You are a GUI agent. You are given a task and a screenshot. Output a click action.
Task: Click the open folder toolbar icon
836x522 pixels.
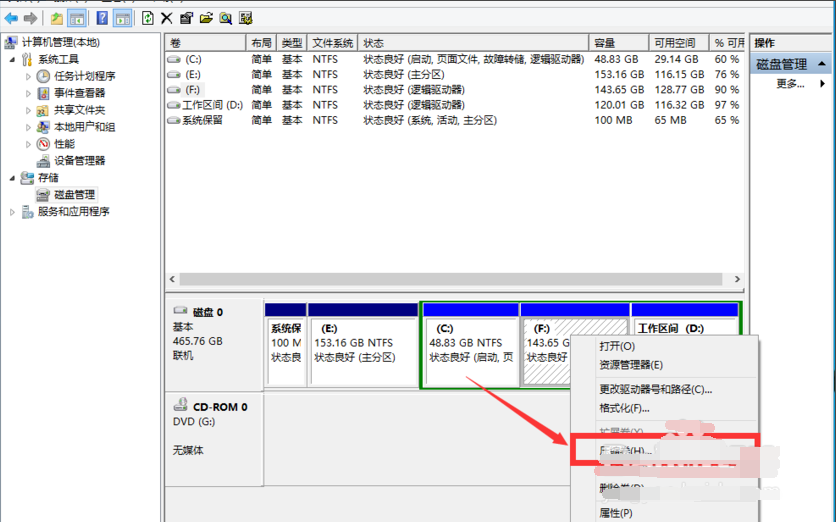(206, 19)
